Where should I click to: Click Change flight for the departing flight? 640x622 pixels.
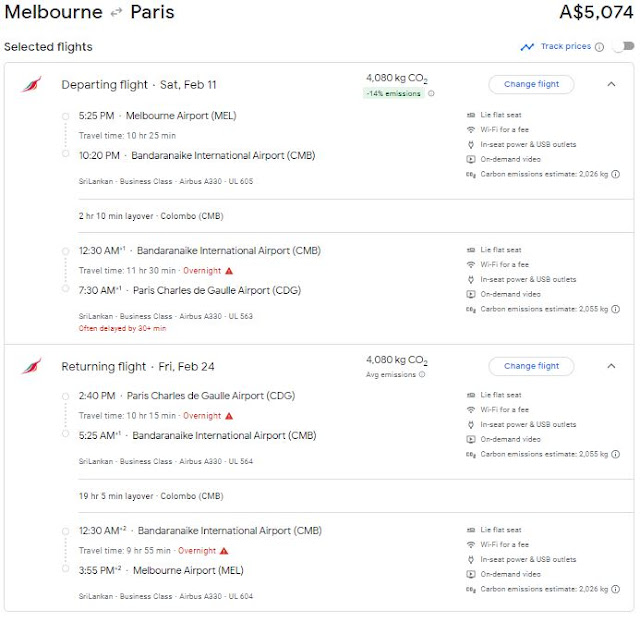tap(531, 85)
